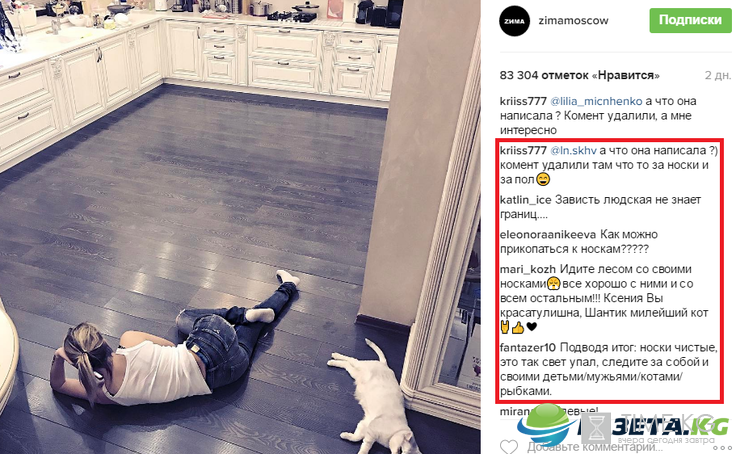Click the three-dot more options icon

click(x=723, y=446)
